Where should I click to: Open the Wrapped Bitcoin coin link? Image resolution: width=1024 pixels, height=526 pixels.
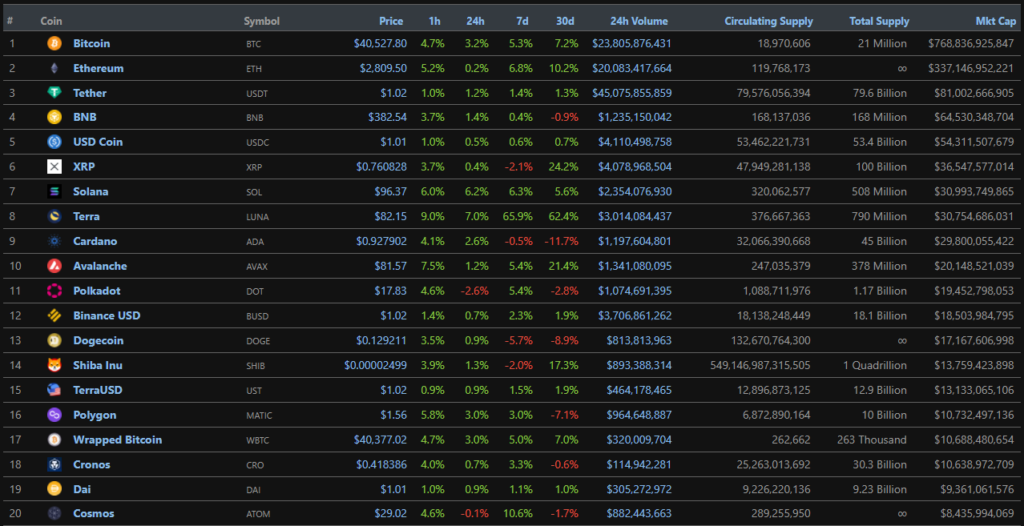point(117,440)
